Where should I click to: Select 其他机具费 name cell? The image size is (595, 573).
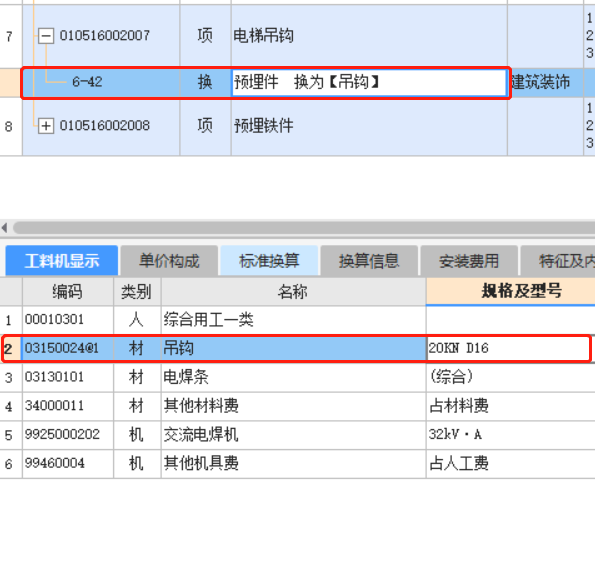pos(293,464)
